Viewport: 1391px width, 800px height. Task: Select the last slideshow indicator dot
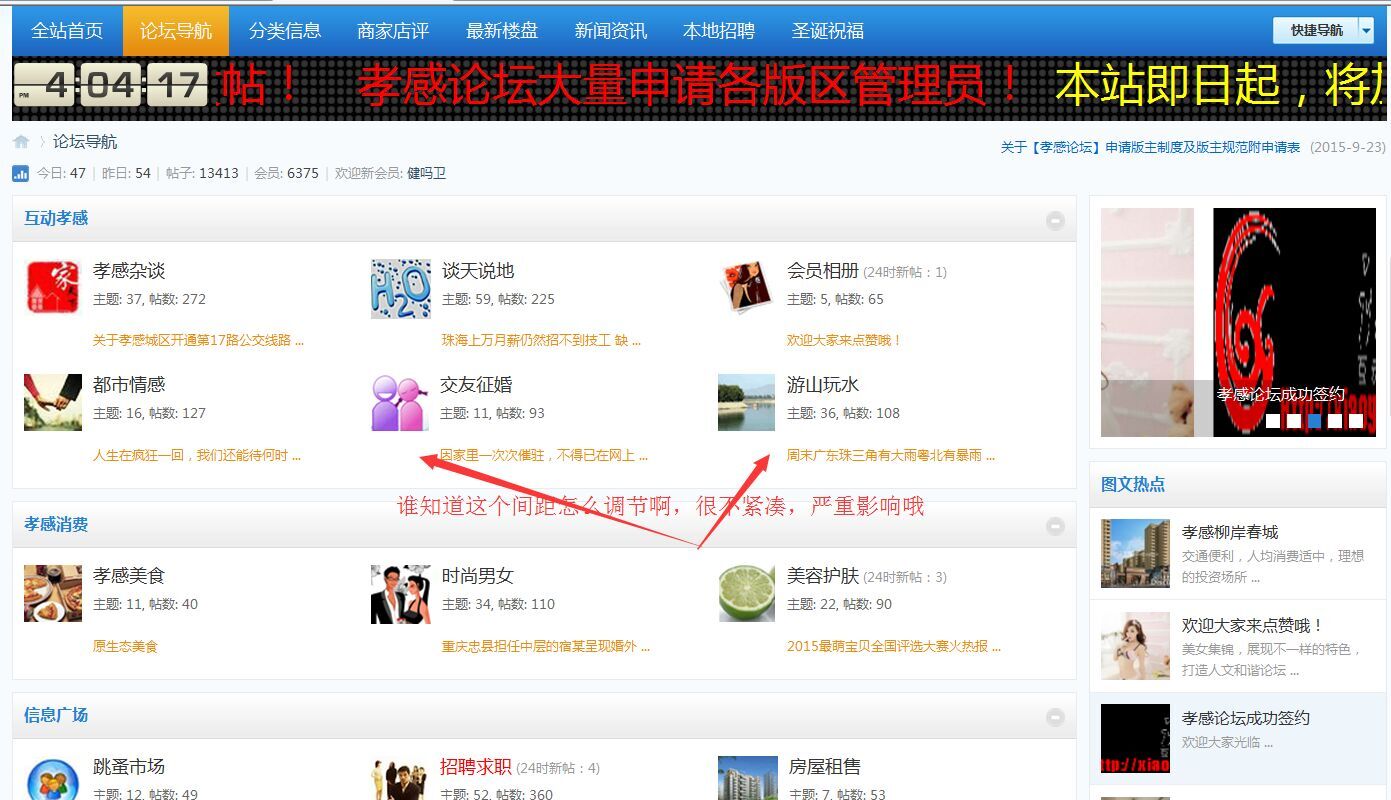click(1356, 421)
